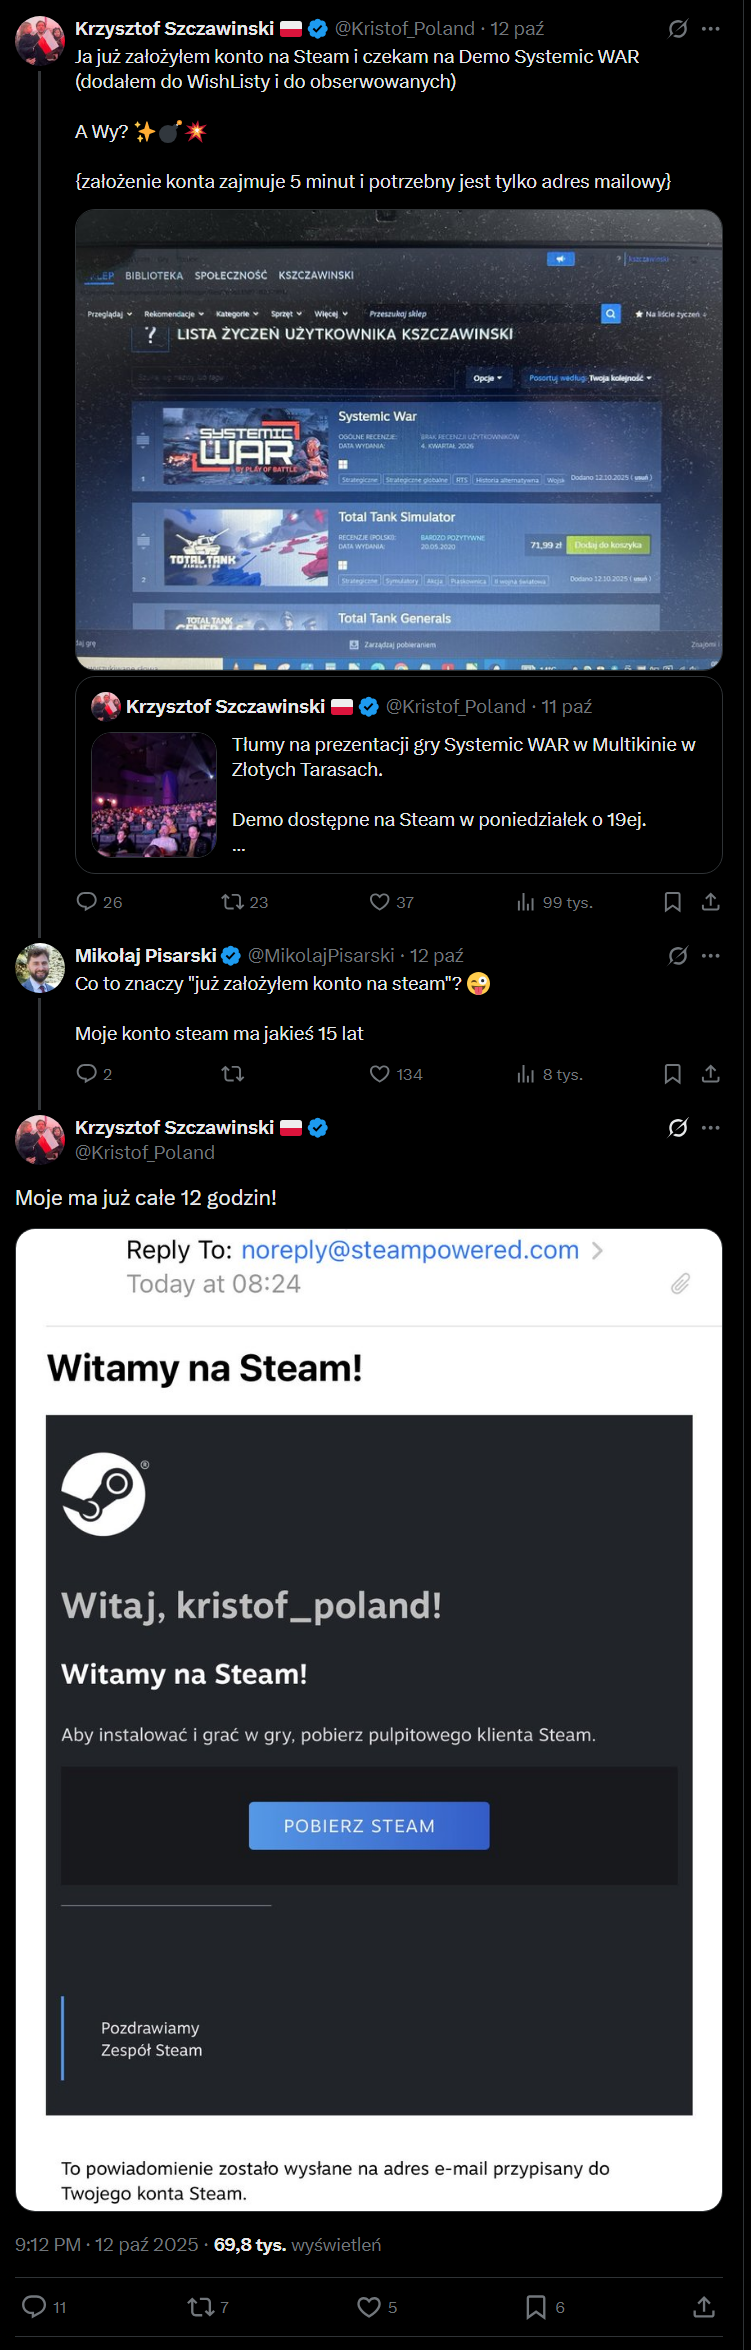This screenshot has height=2350, width=751.
Task: Like the main tweet with 5 likes
Action: pos(369,2307)
